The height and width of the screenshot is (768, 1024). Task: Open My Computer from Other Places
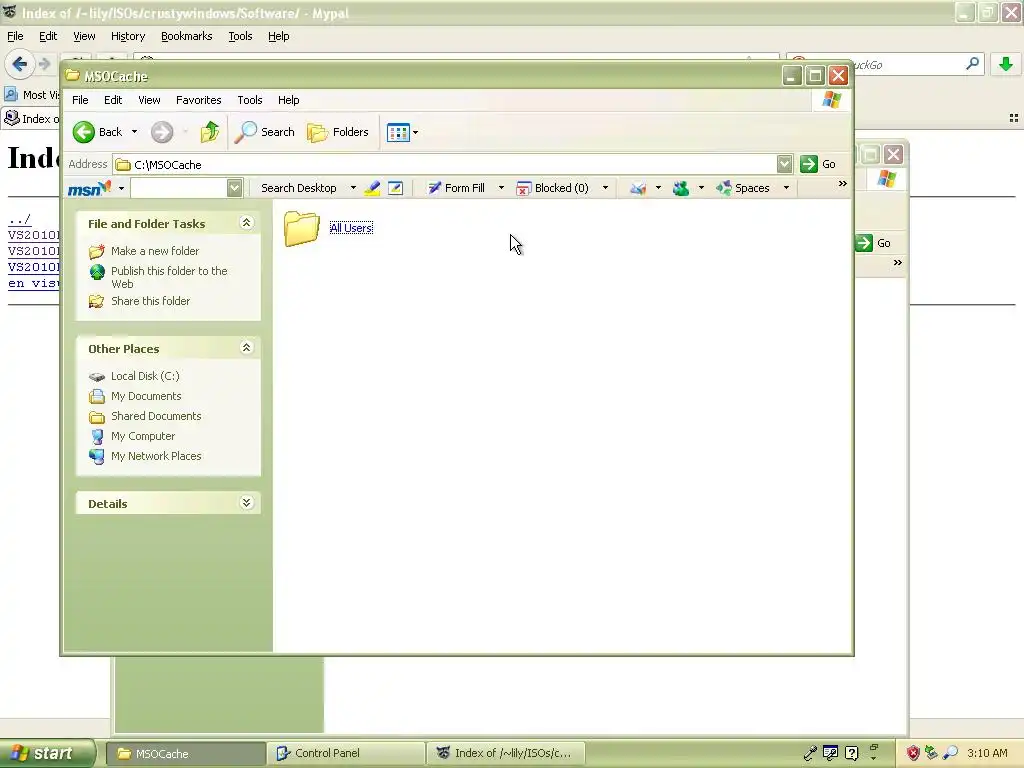[x=143, y=436]
